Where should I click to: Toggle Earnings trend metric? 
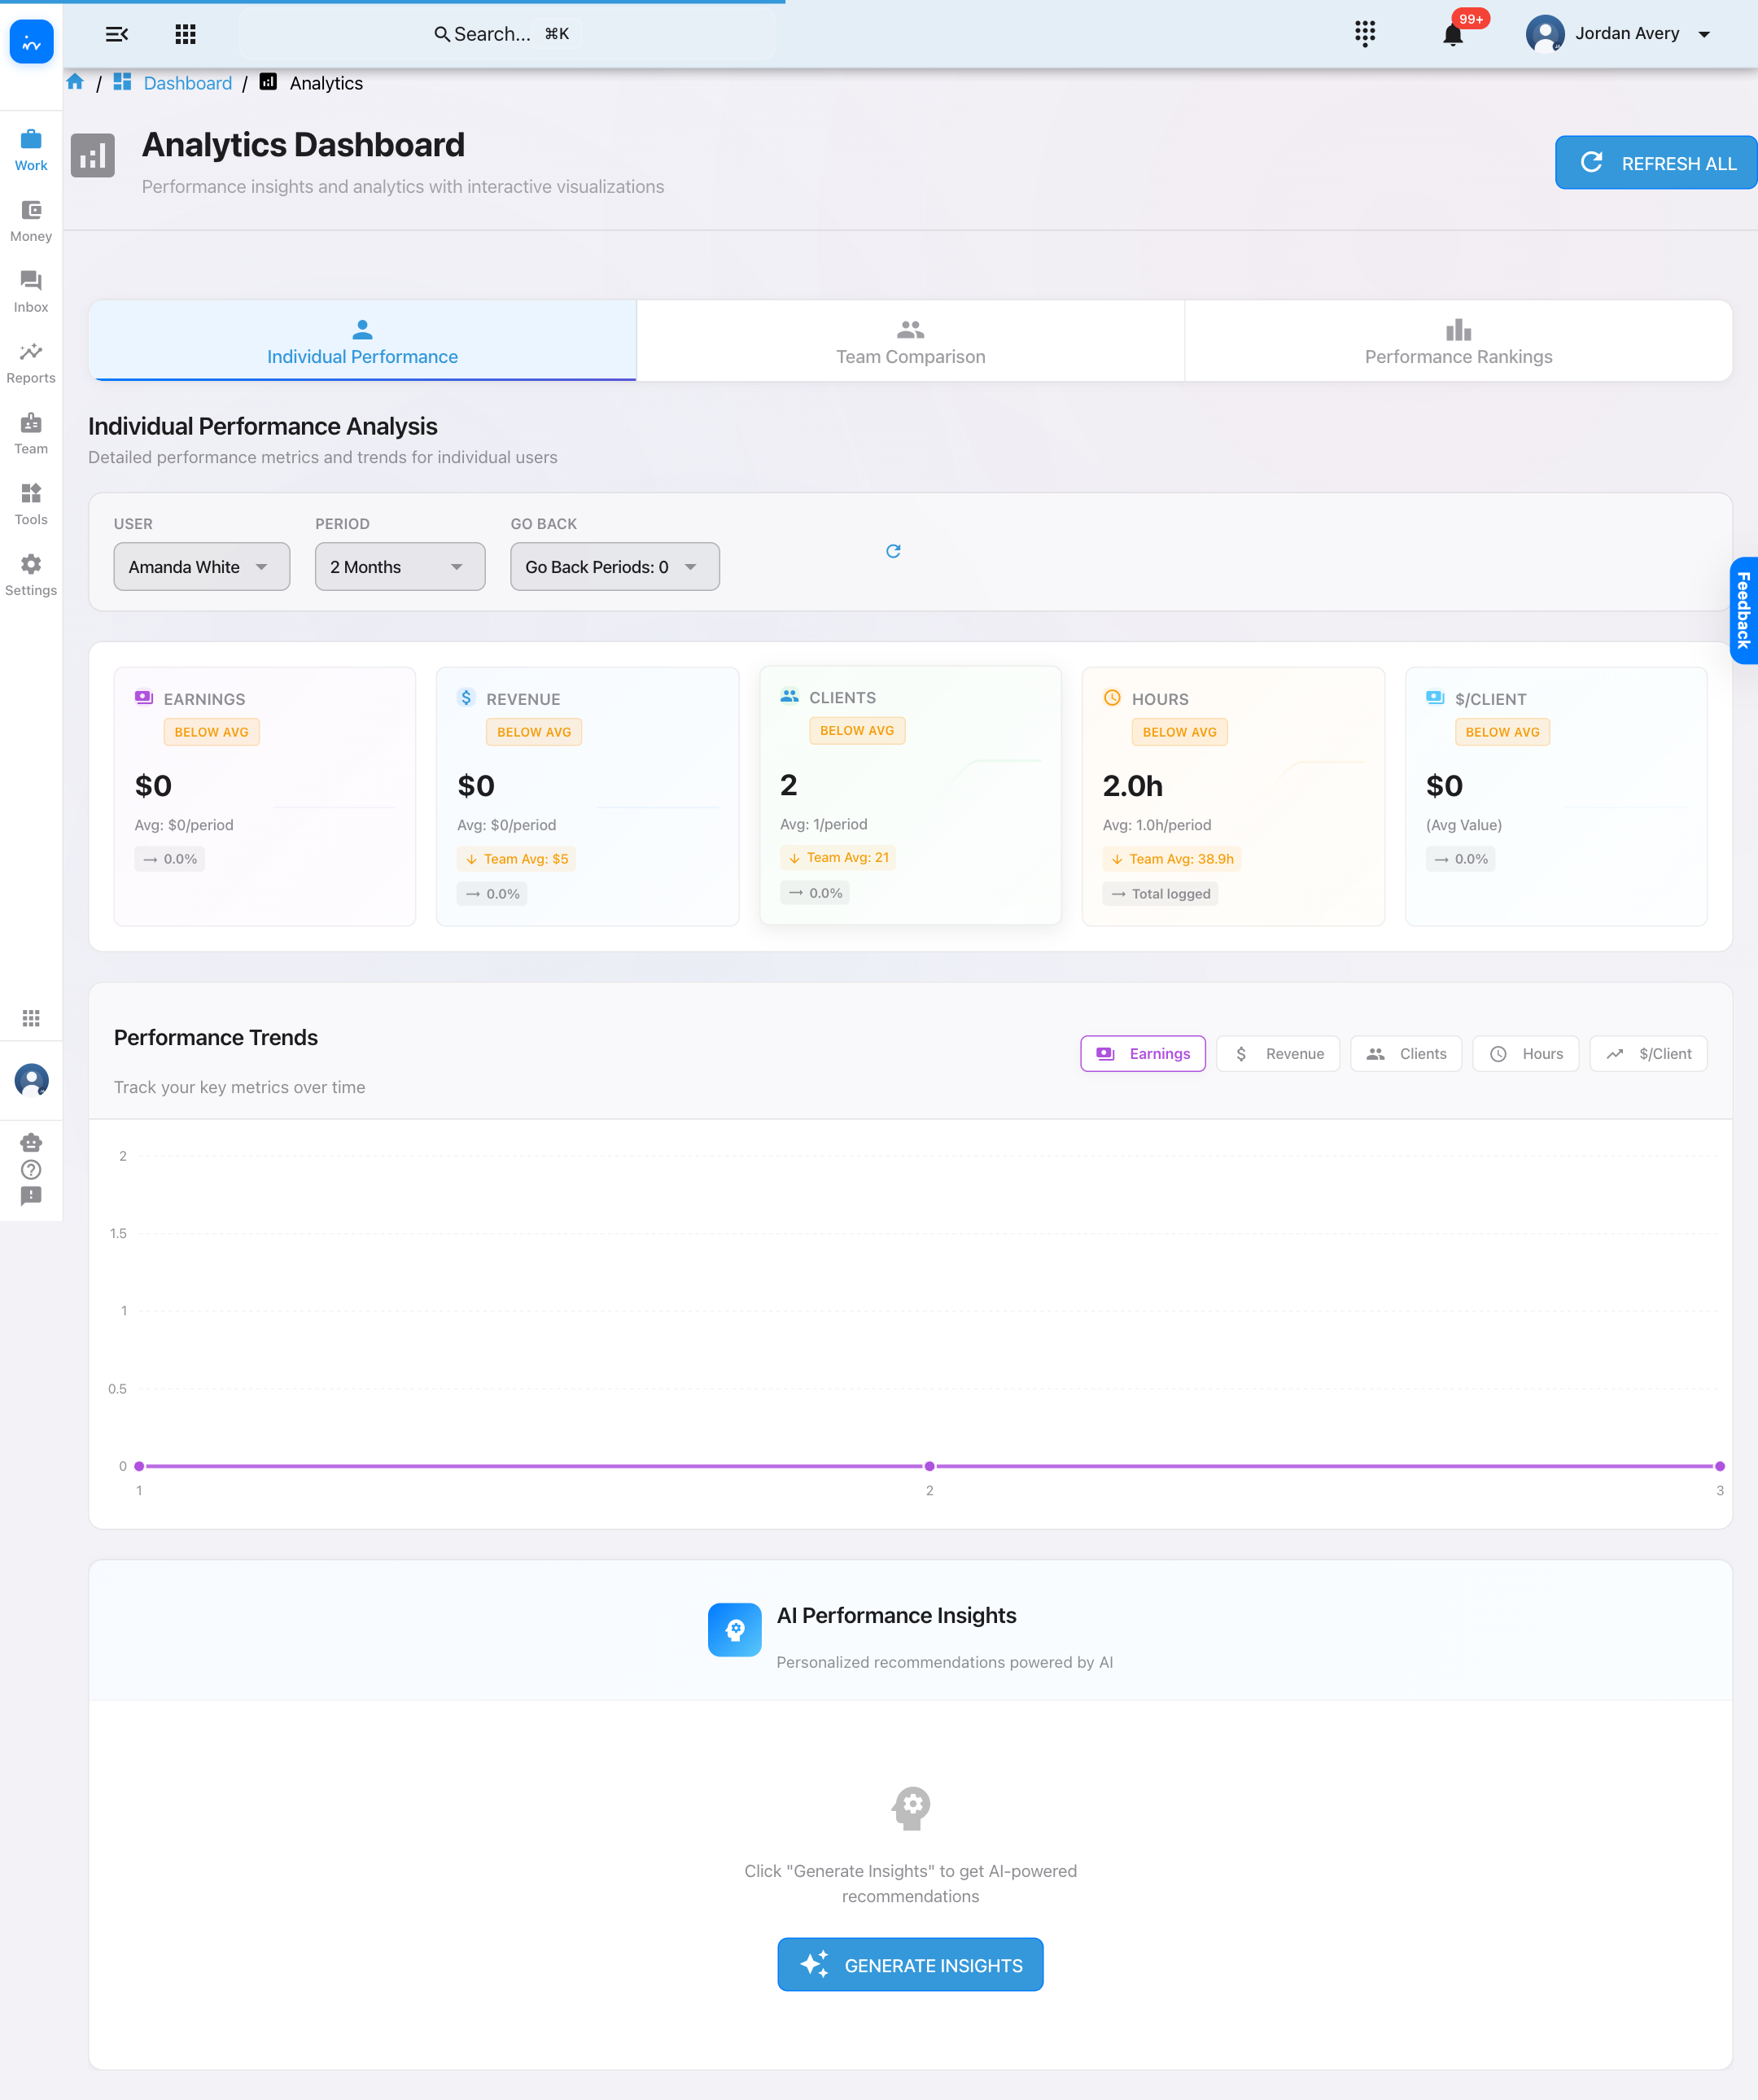point(1143,1054)
